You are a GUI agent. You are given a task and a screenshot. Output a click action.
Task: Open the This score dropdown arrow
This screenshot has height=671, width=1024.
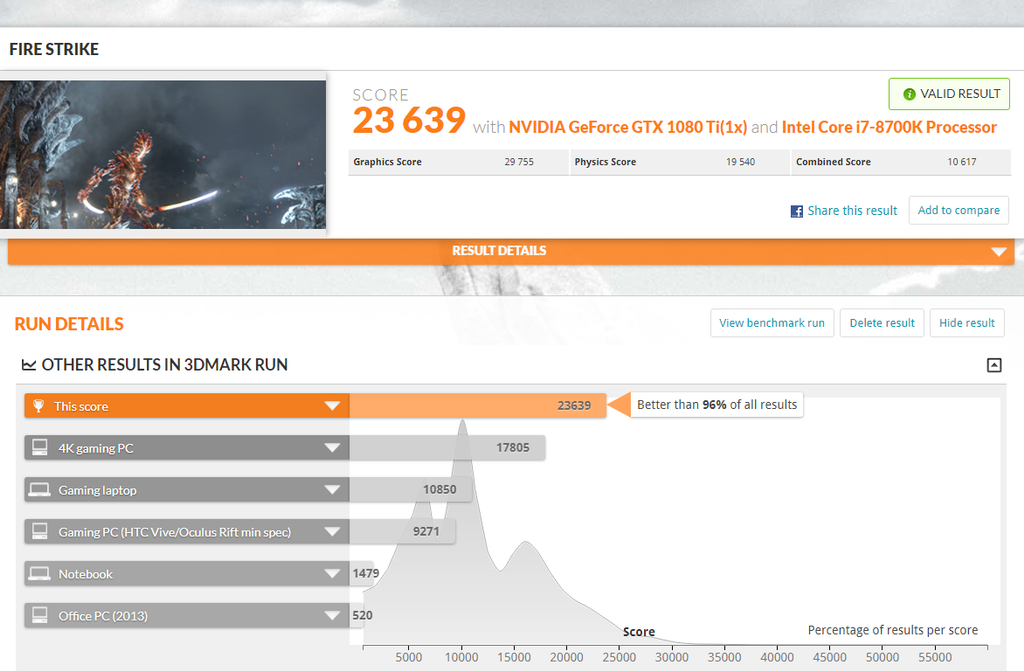[332, 406]
